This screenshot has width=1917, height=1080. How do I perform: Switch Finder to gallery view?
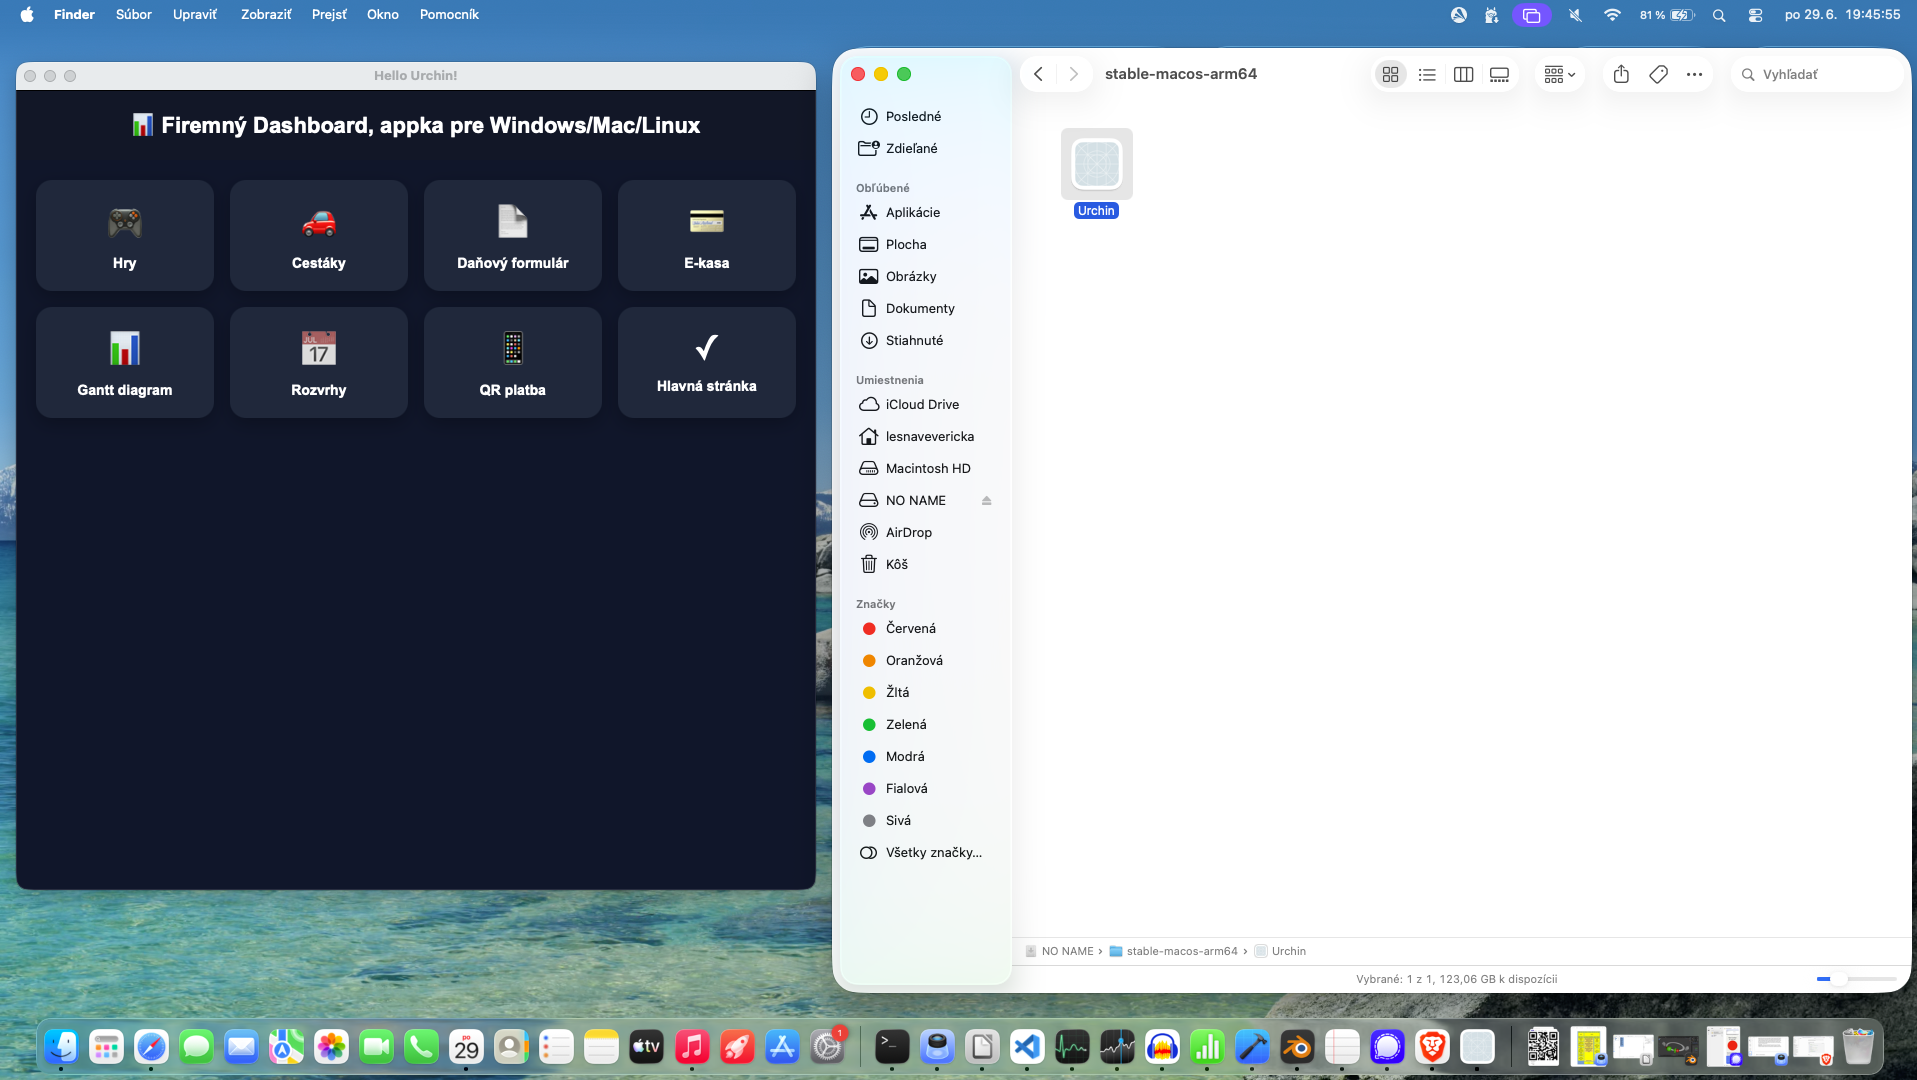(x=1499, y=74)
